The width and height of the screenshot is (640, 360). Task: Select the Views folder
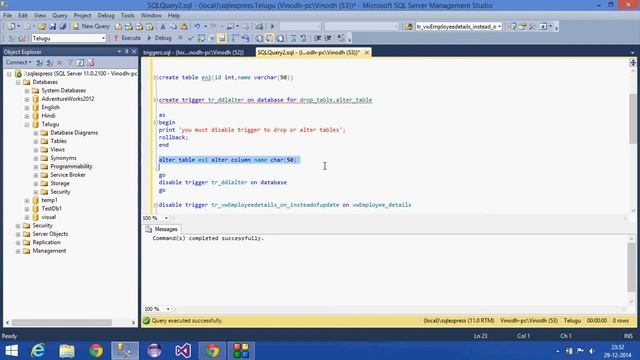[57, 150]
